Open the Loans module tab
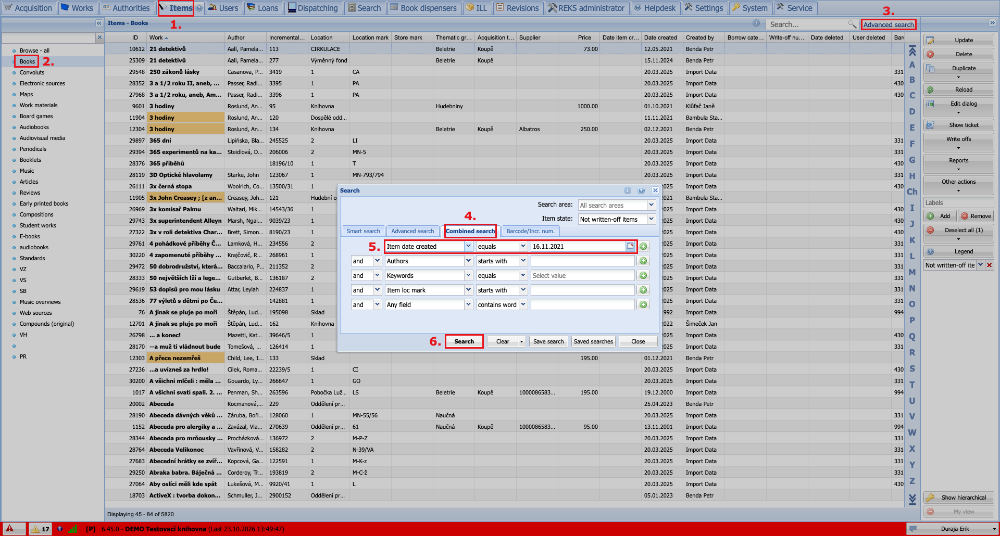 click(261, 8)
